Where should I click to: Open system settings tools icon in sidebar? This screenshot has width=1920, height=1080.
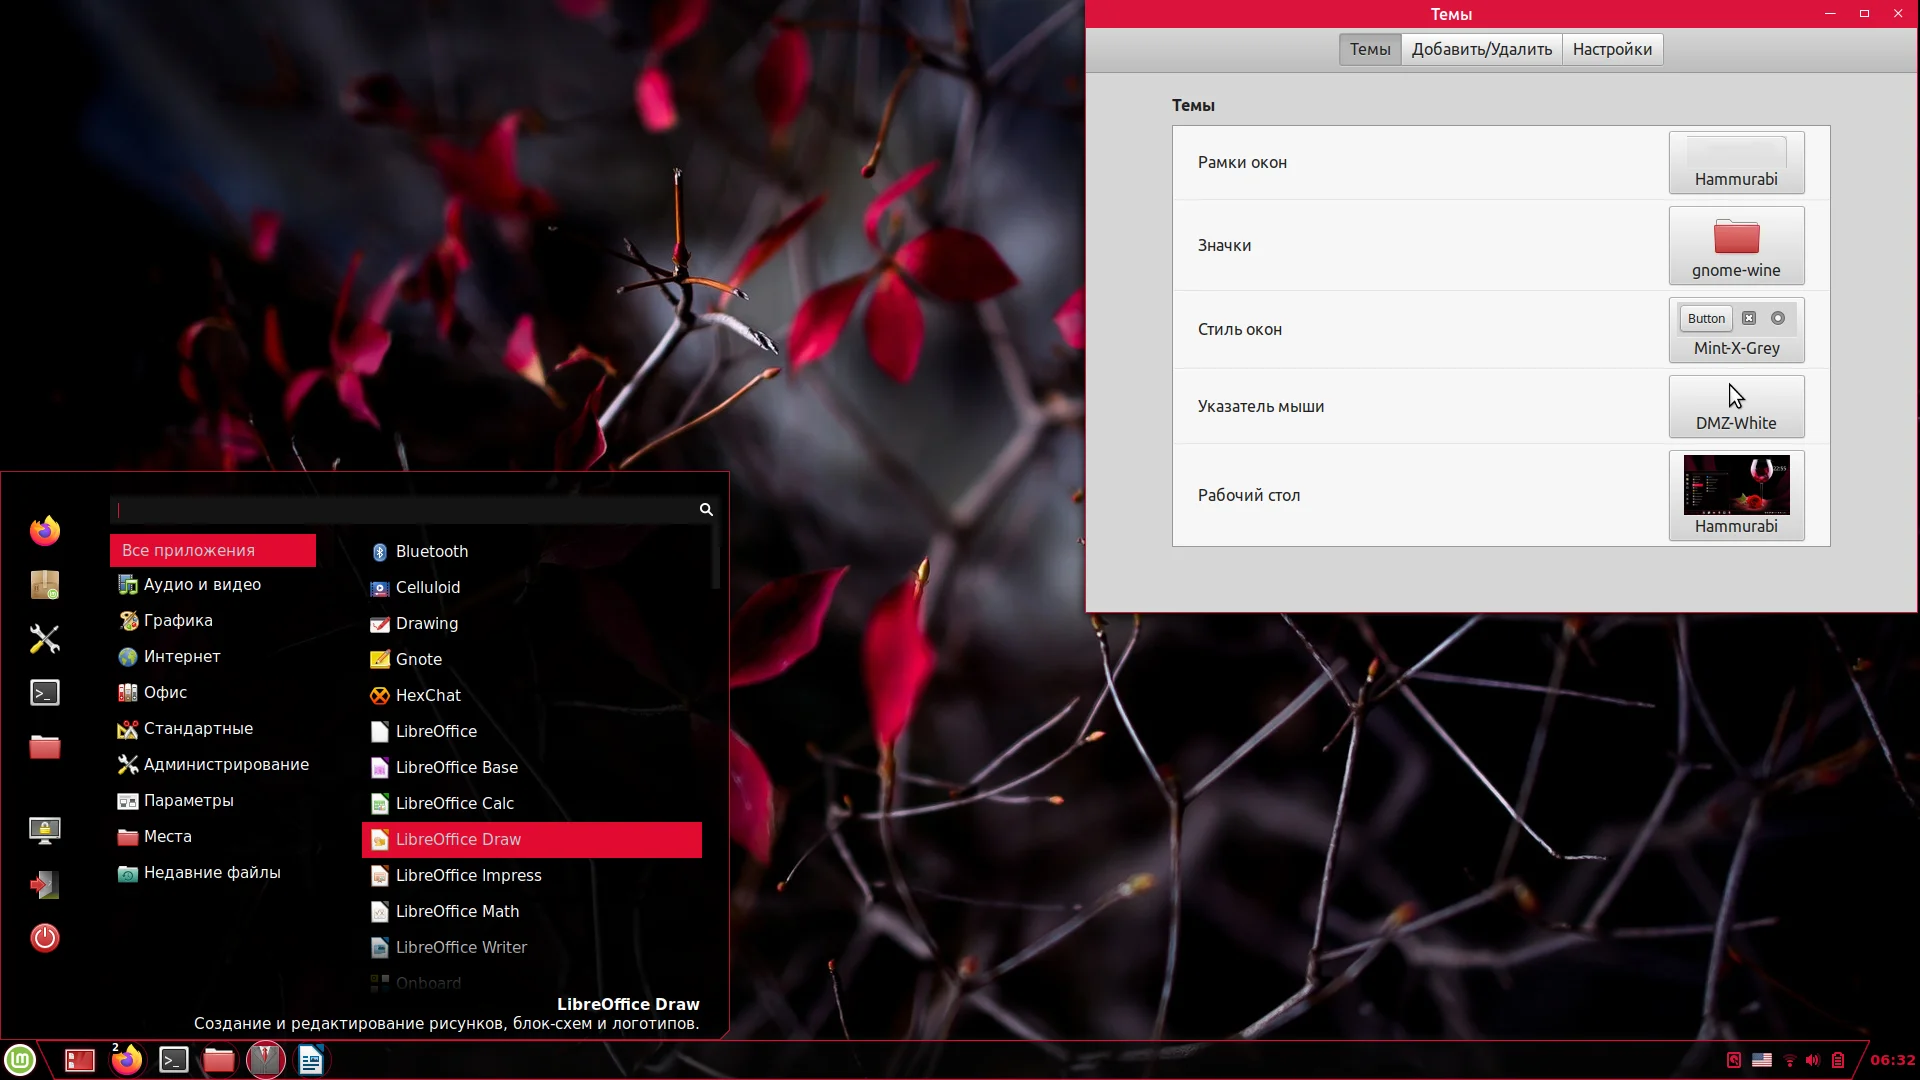point(45,639)
